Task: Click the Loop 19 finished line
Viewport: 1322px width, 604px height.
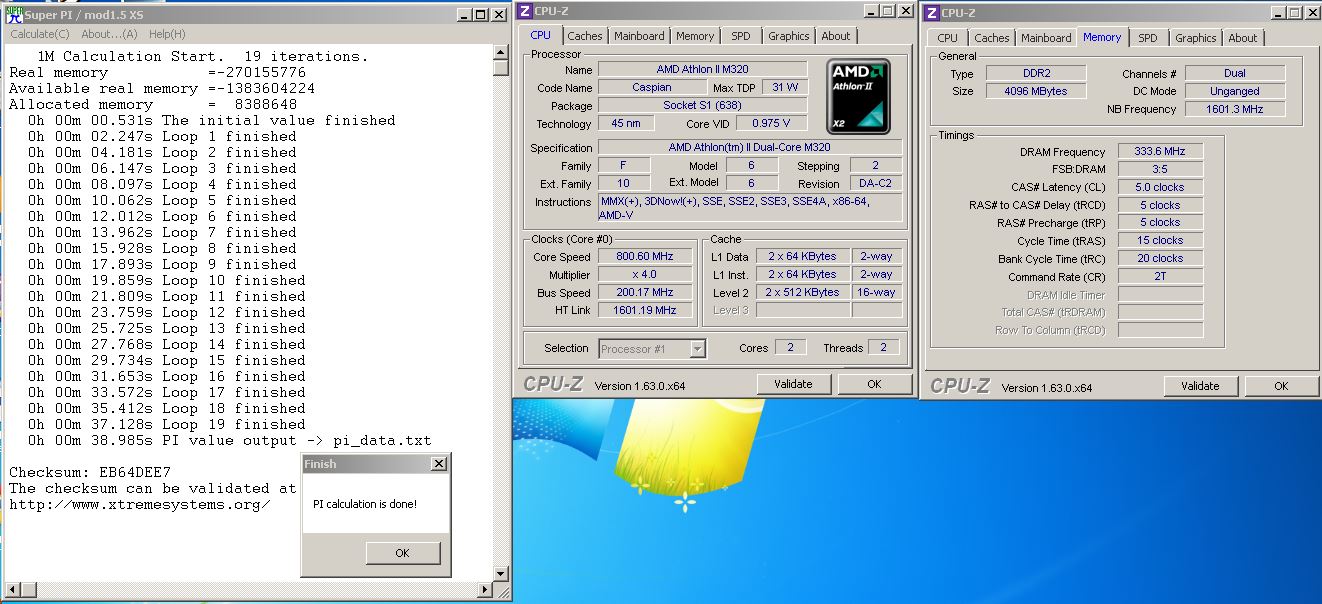Action: click(167, 424)
